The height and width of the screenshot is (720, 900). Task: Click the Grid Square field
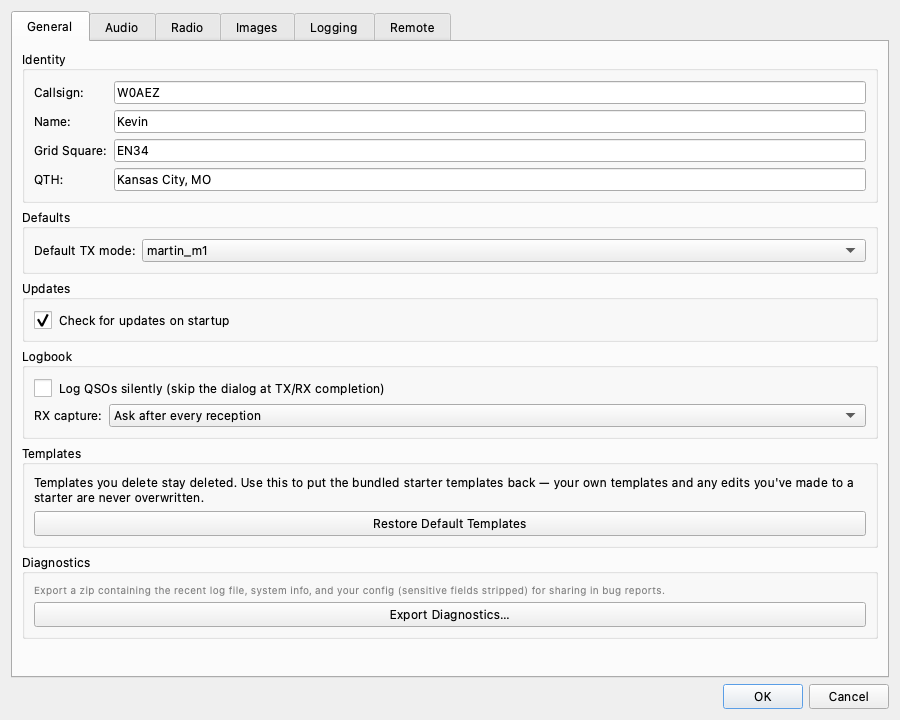click(490, 150)
